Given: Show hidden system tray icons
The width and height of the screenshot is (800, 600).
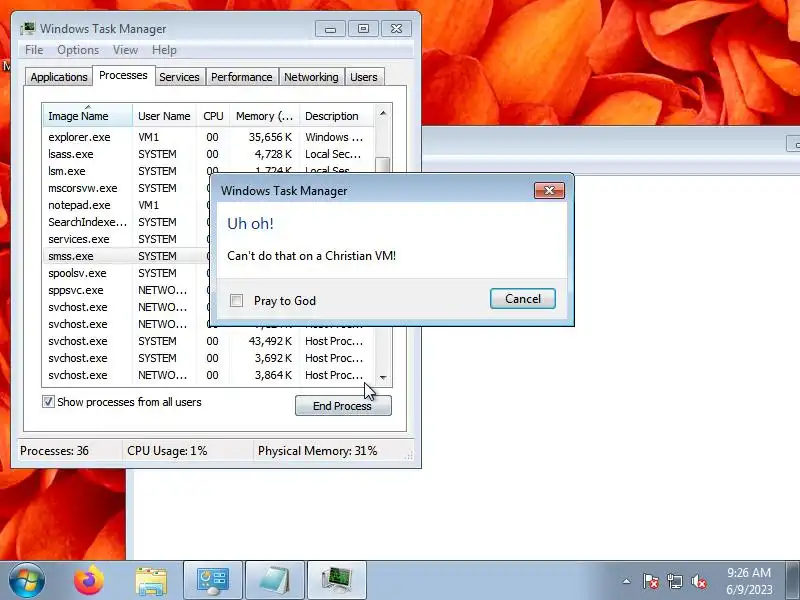Looking at the screenshot, I should pos(627,581).
